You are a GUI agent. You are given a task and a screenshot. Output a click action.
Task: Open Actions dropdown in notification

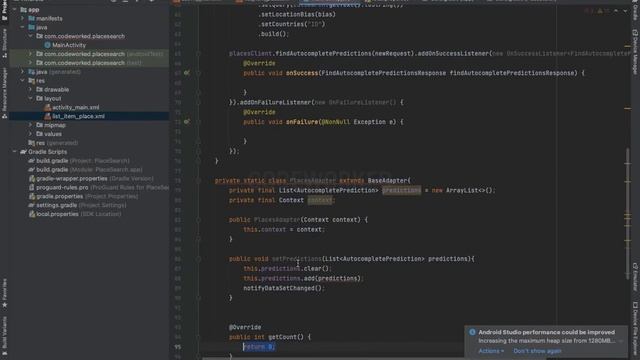point(491,351)
